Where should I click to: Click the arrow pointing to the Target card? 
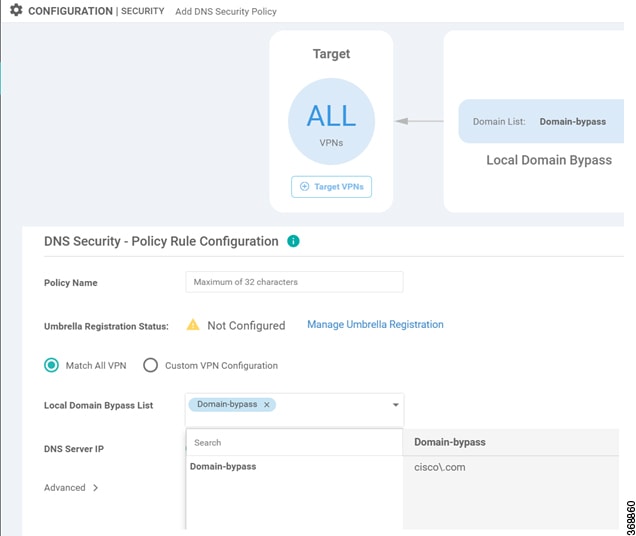click(x=419, y=121)
